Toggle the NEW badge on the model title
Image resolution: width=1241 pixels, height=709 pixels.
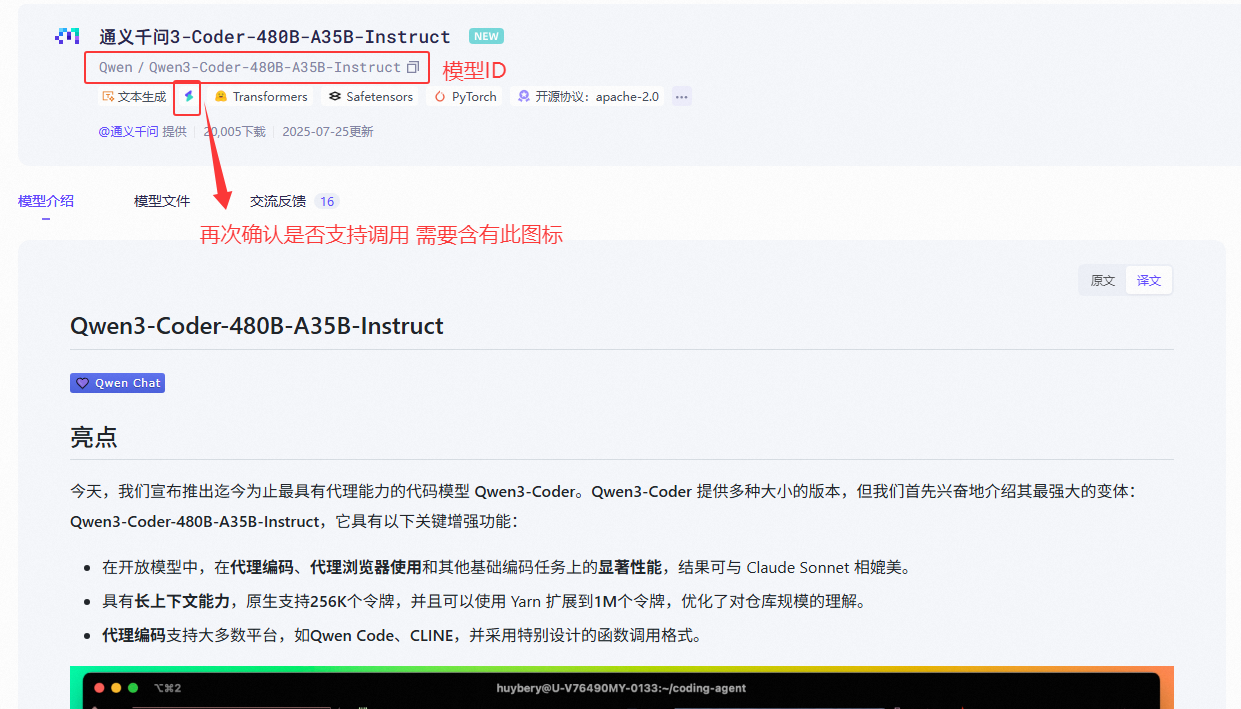click(x=485, y=35)
